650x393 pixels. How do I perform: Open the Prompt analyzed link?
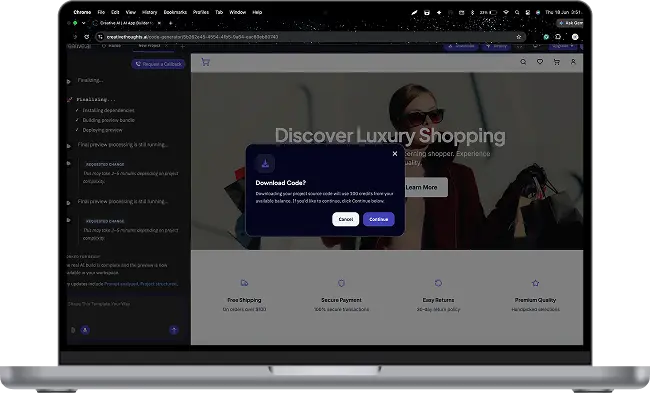point(121,284)
